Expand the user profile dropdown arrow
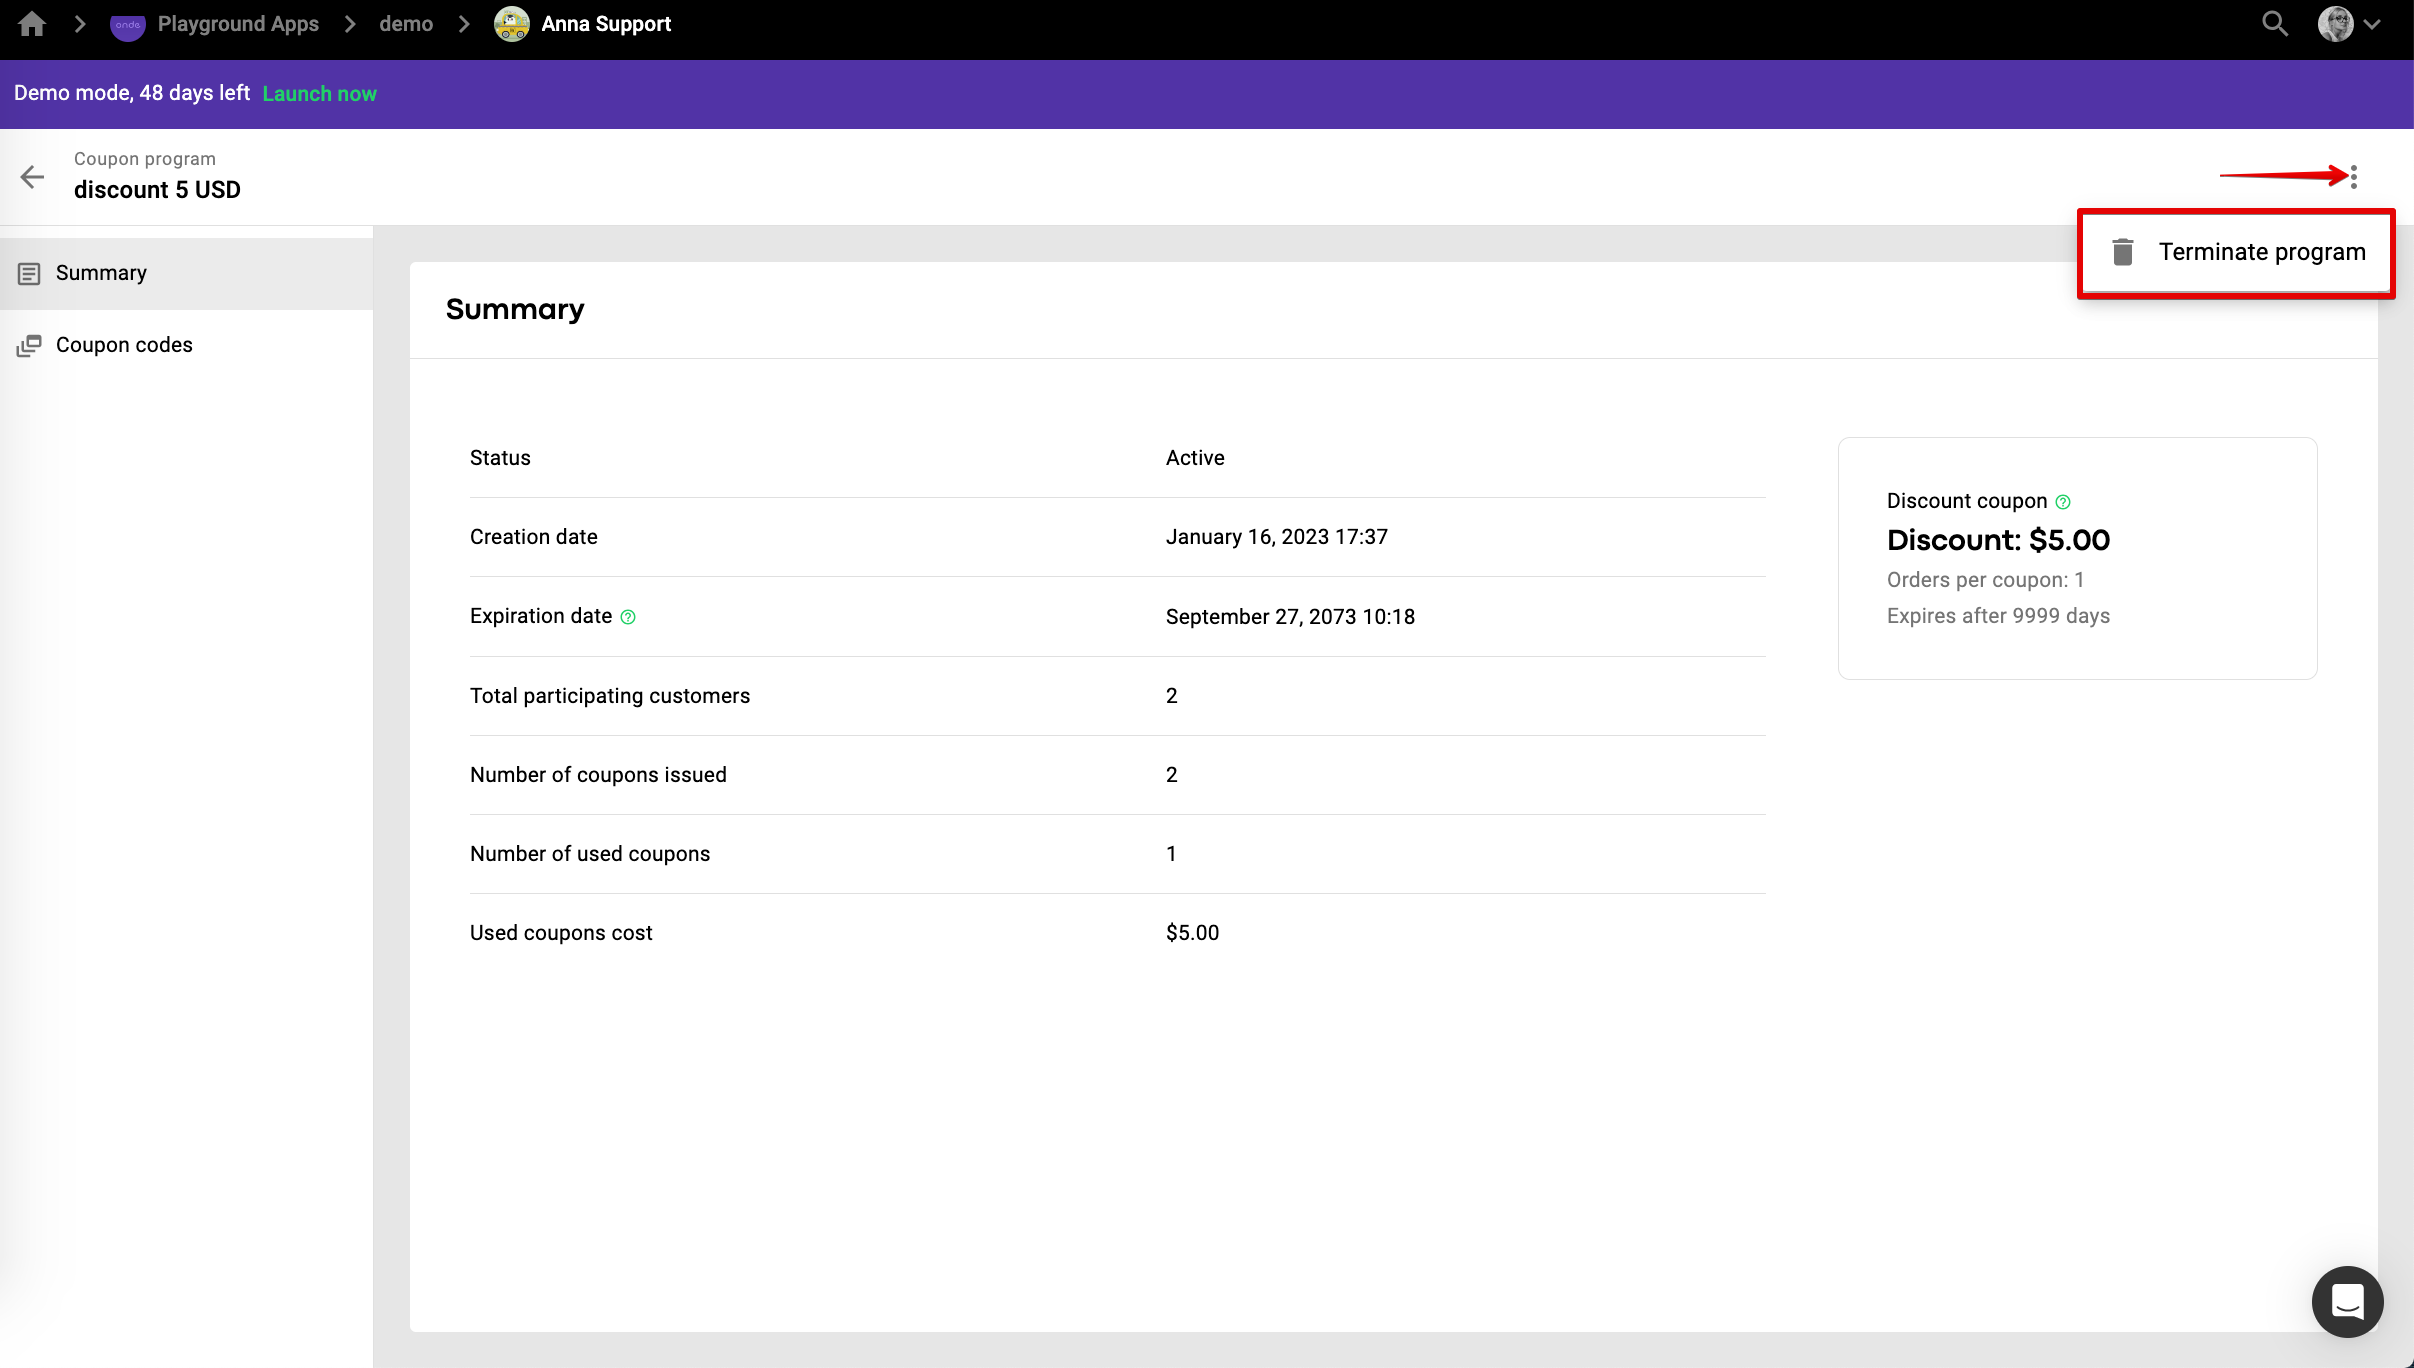2414x1368 pixels. tap(2372, 24)
